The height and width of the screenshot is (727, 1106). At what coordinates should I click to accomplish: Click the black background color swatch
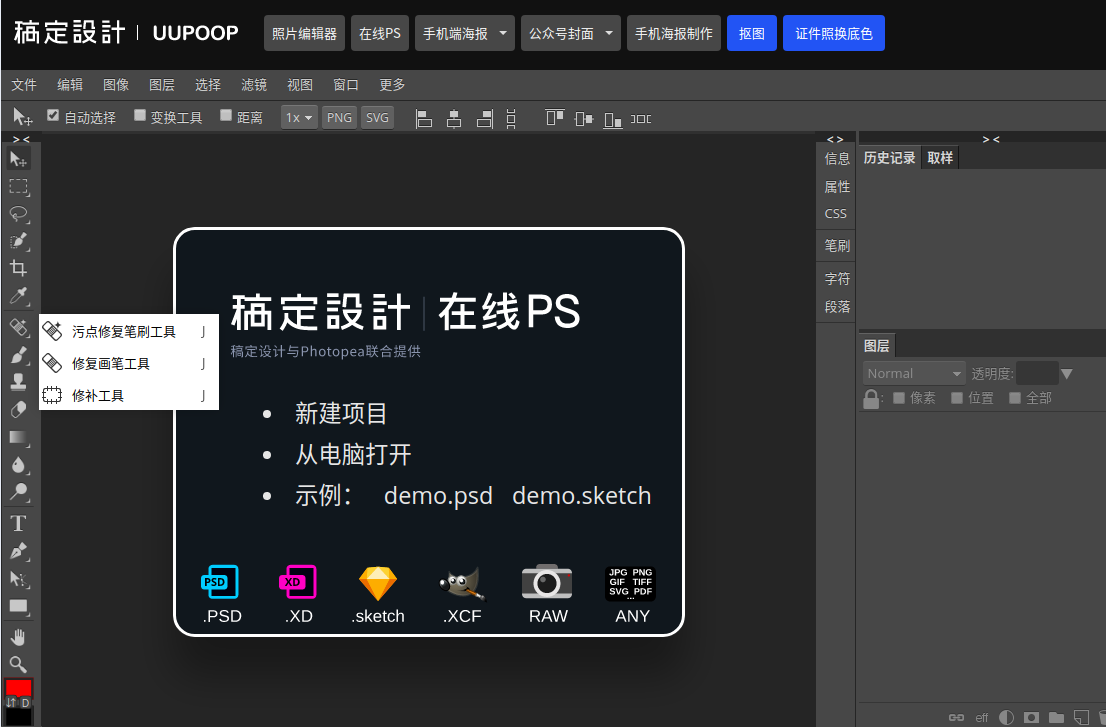18,717
